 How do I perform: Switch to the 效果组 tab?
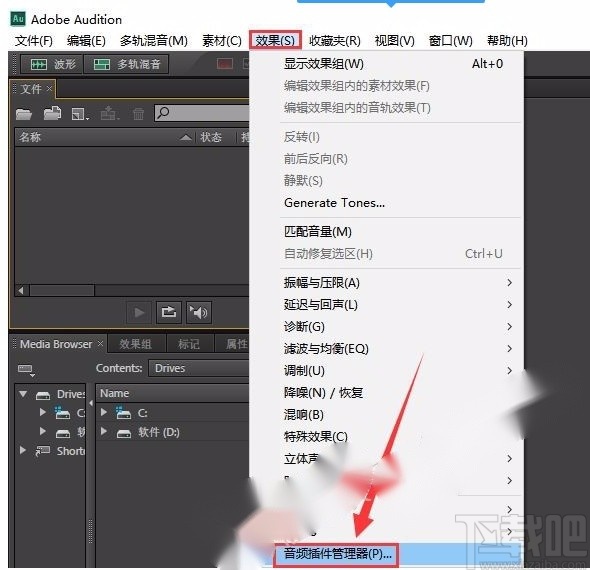(x=135, y=344)
